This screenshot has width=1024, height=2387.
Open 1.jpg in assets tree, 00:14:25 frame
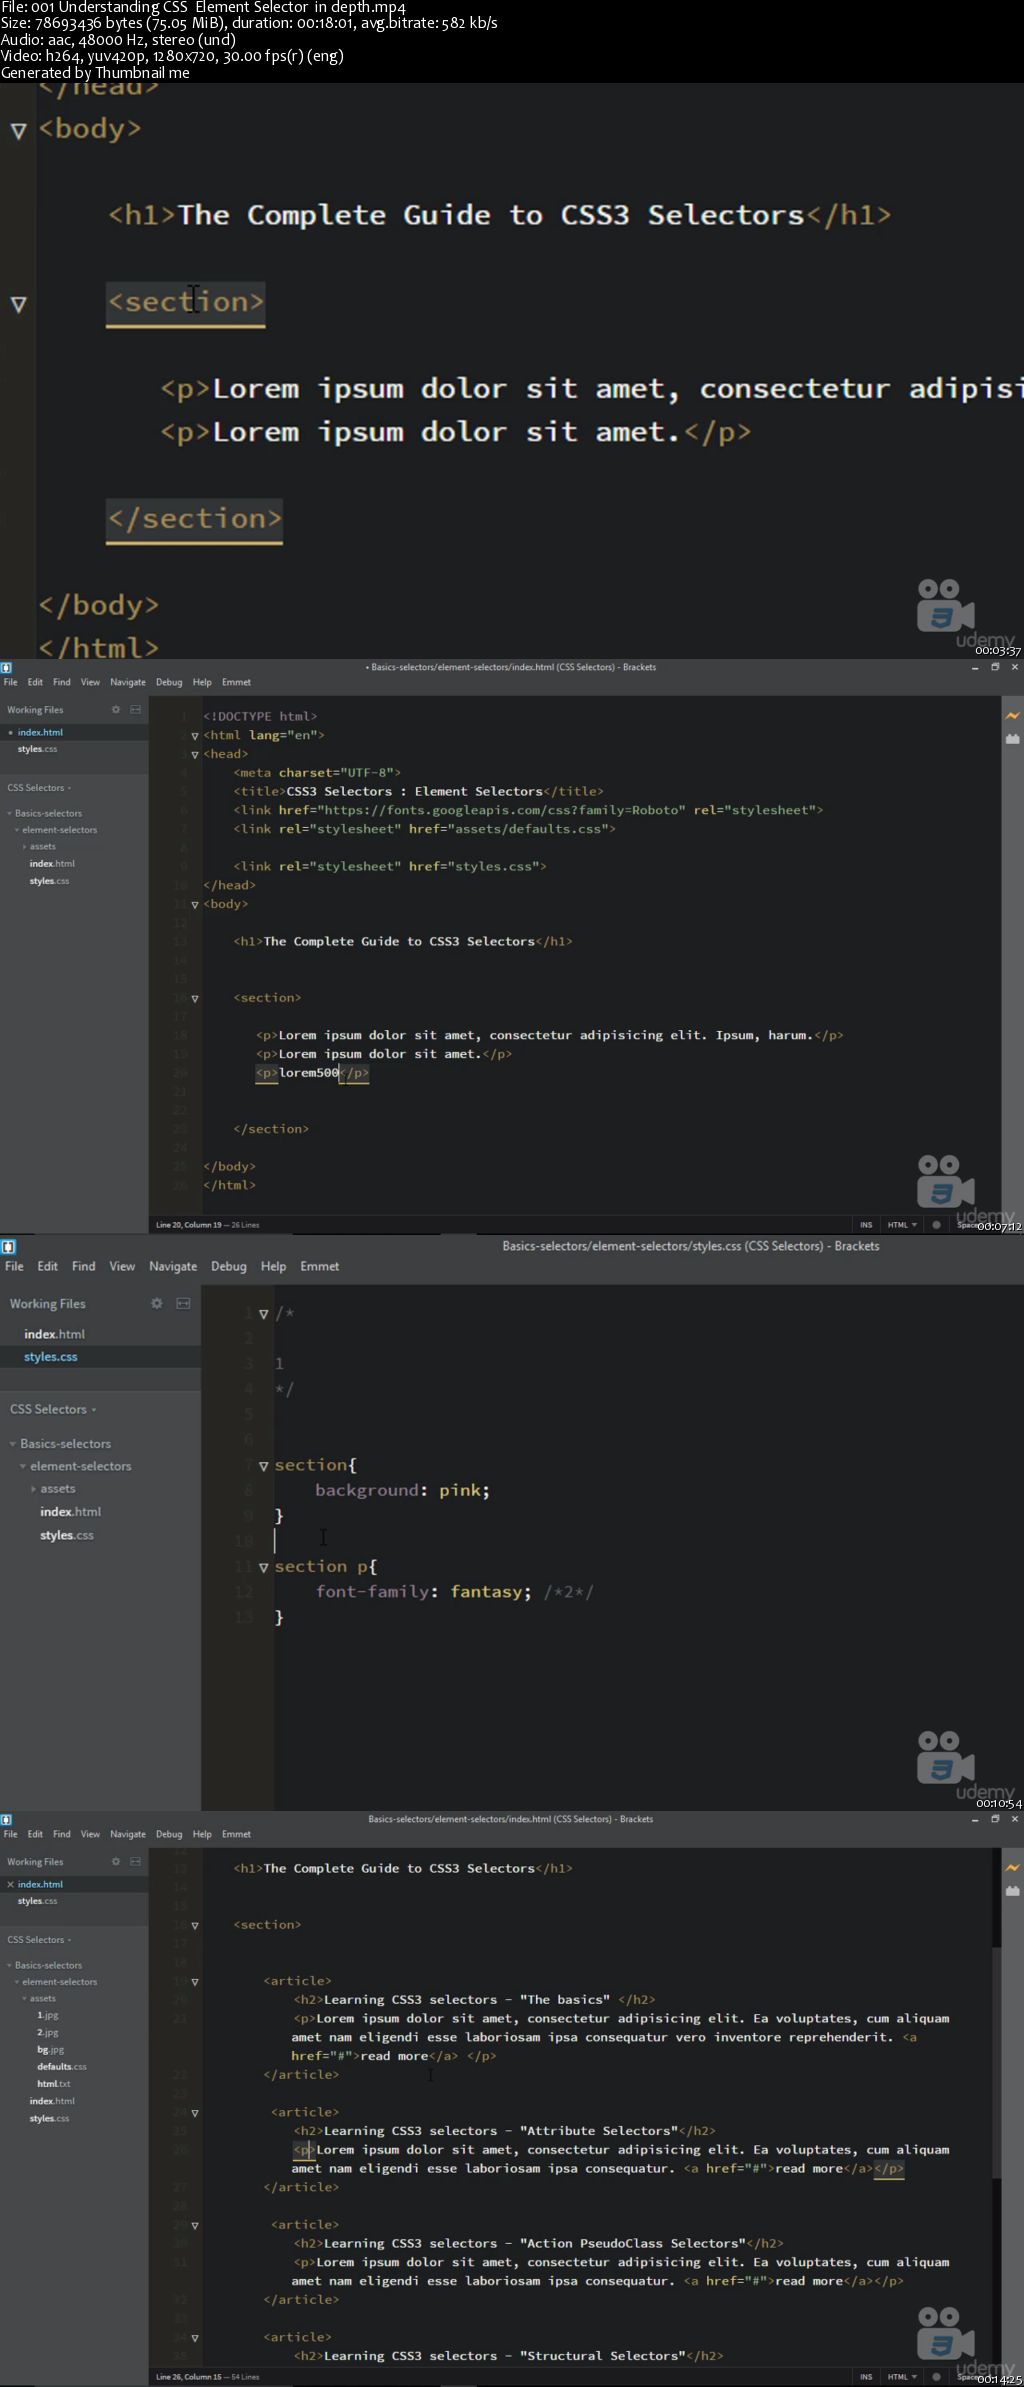(48, 2015)
